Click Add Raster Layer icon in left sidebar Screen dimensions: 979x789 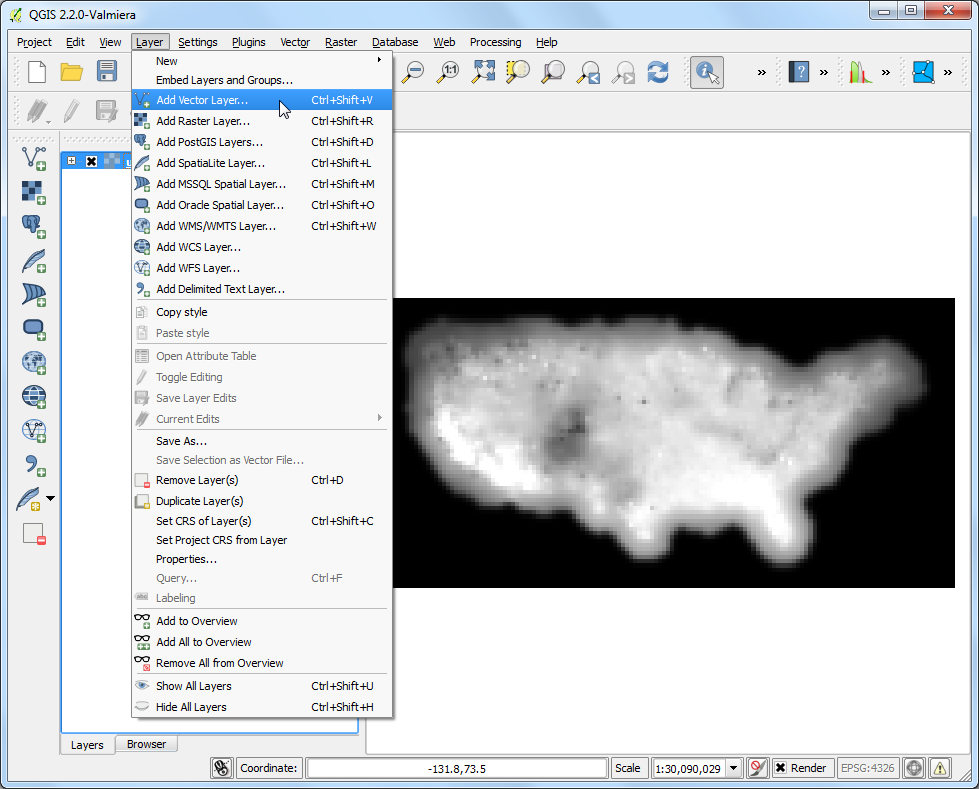point(34,192)
